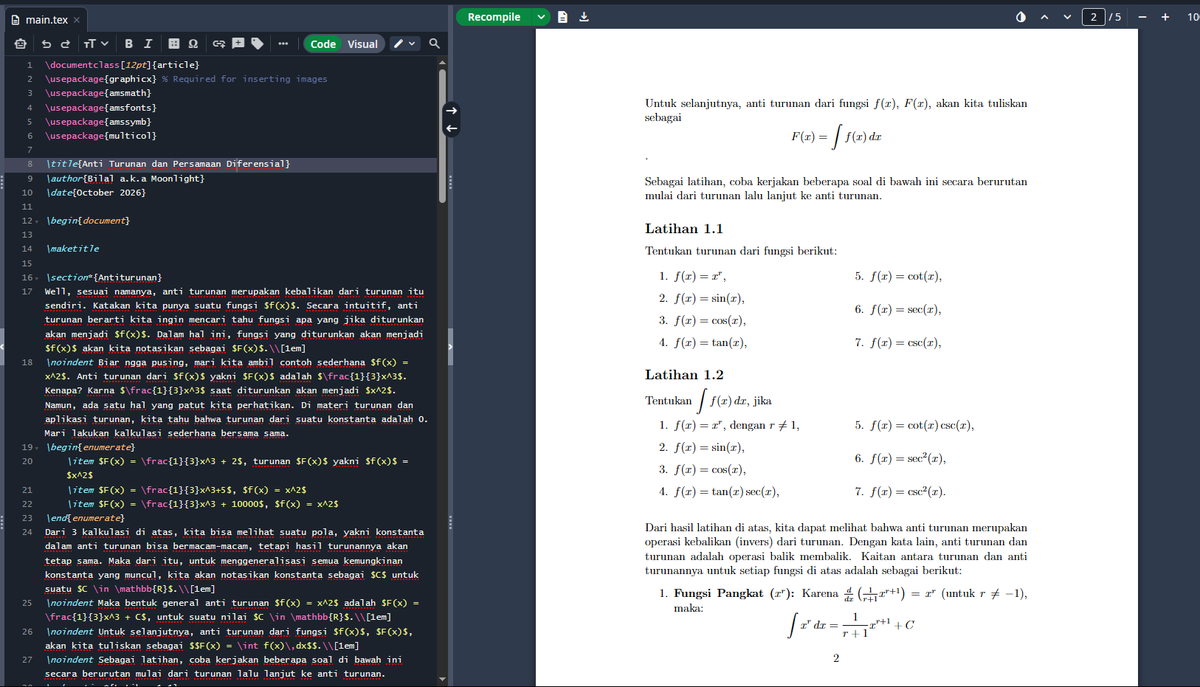The image size is (1200, 687).
Task: Go to the previous PDF page
Action: pos(1043,17)
